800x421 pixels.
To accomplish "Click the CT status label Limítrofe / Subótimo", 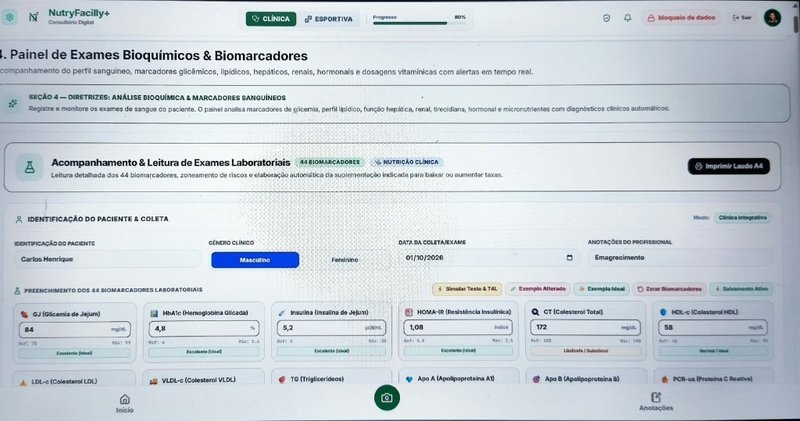I will (585, 351).
